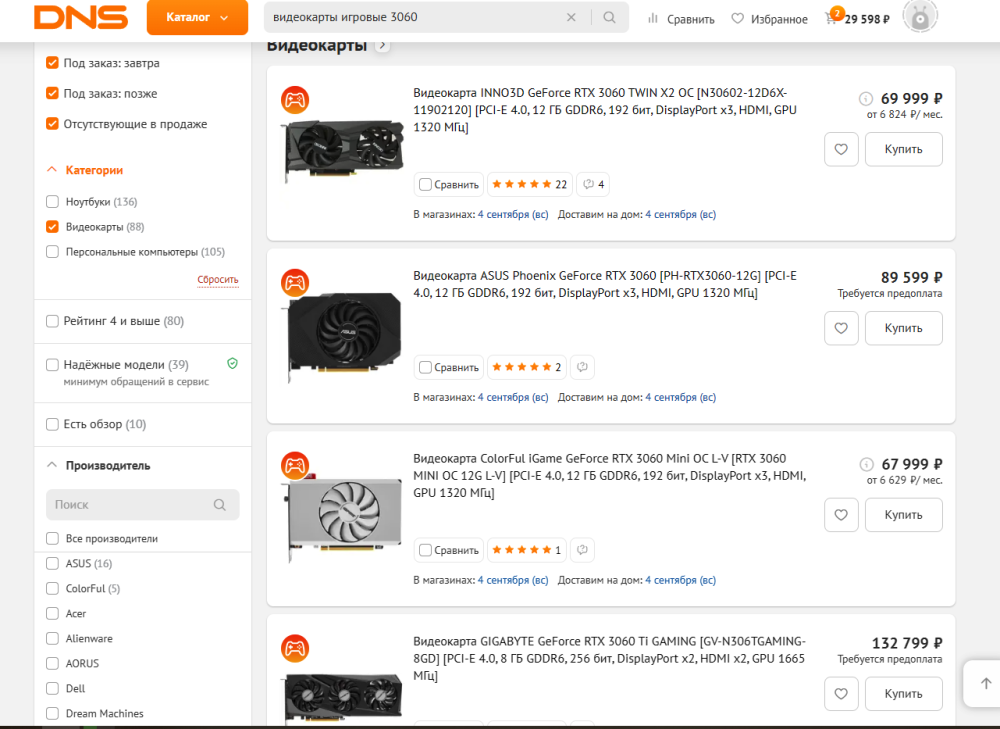Open Избранное in the header
Screen dimensions: 1000x729
pos(769,18)
